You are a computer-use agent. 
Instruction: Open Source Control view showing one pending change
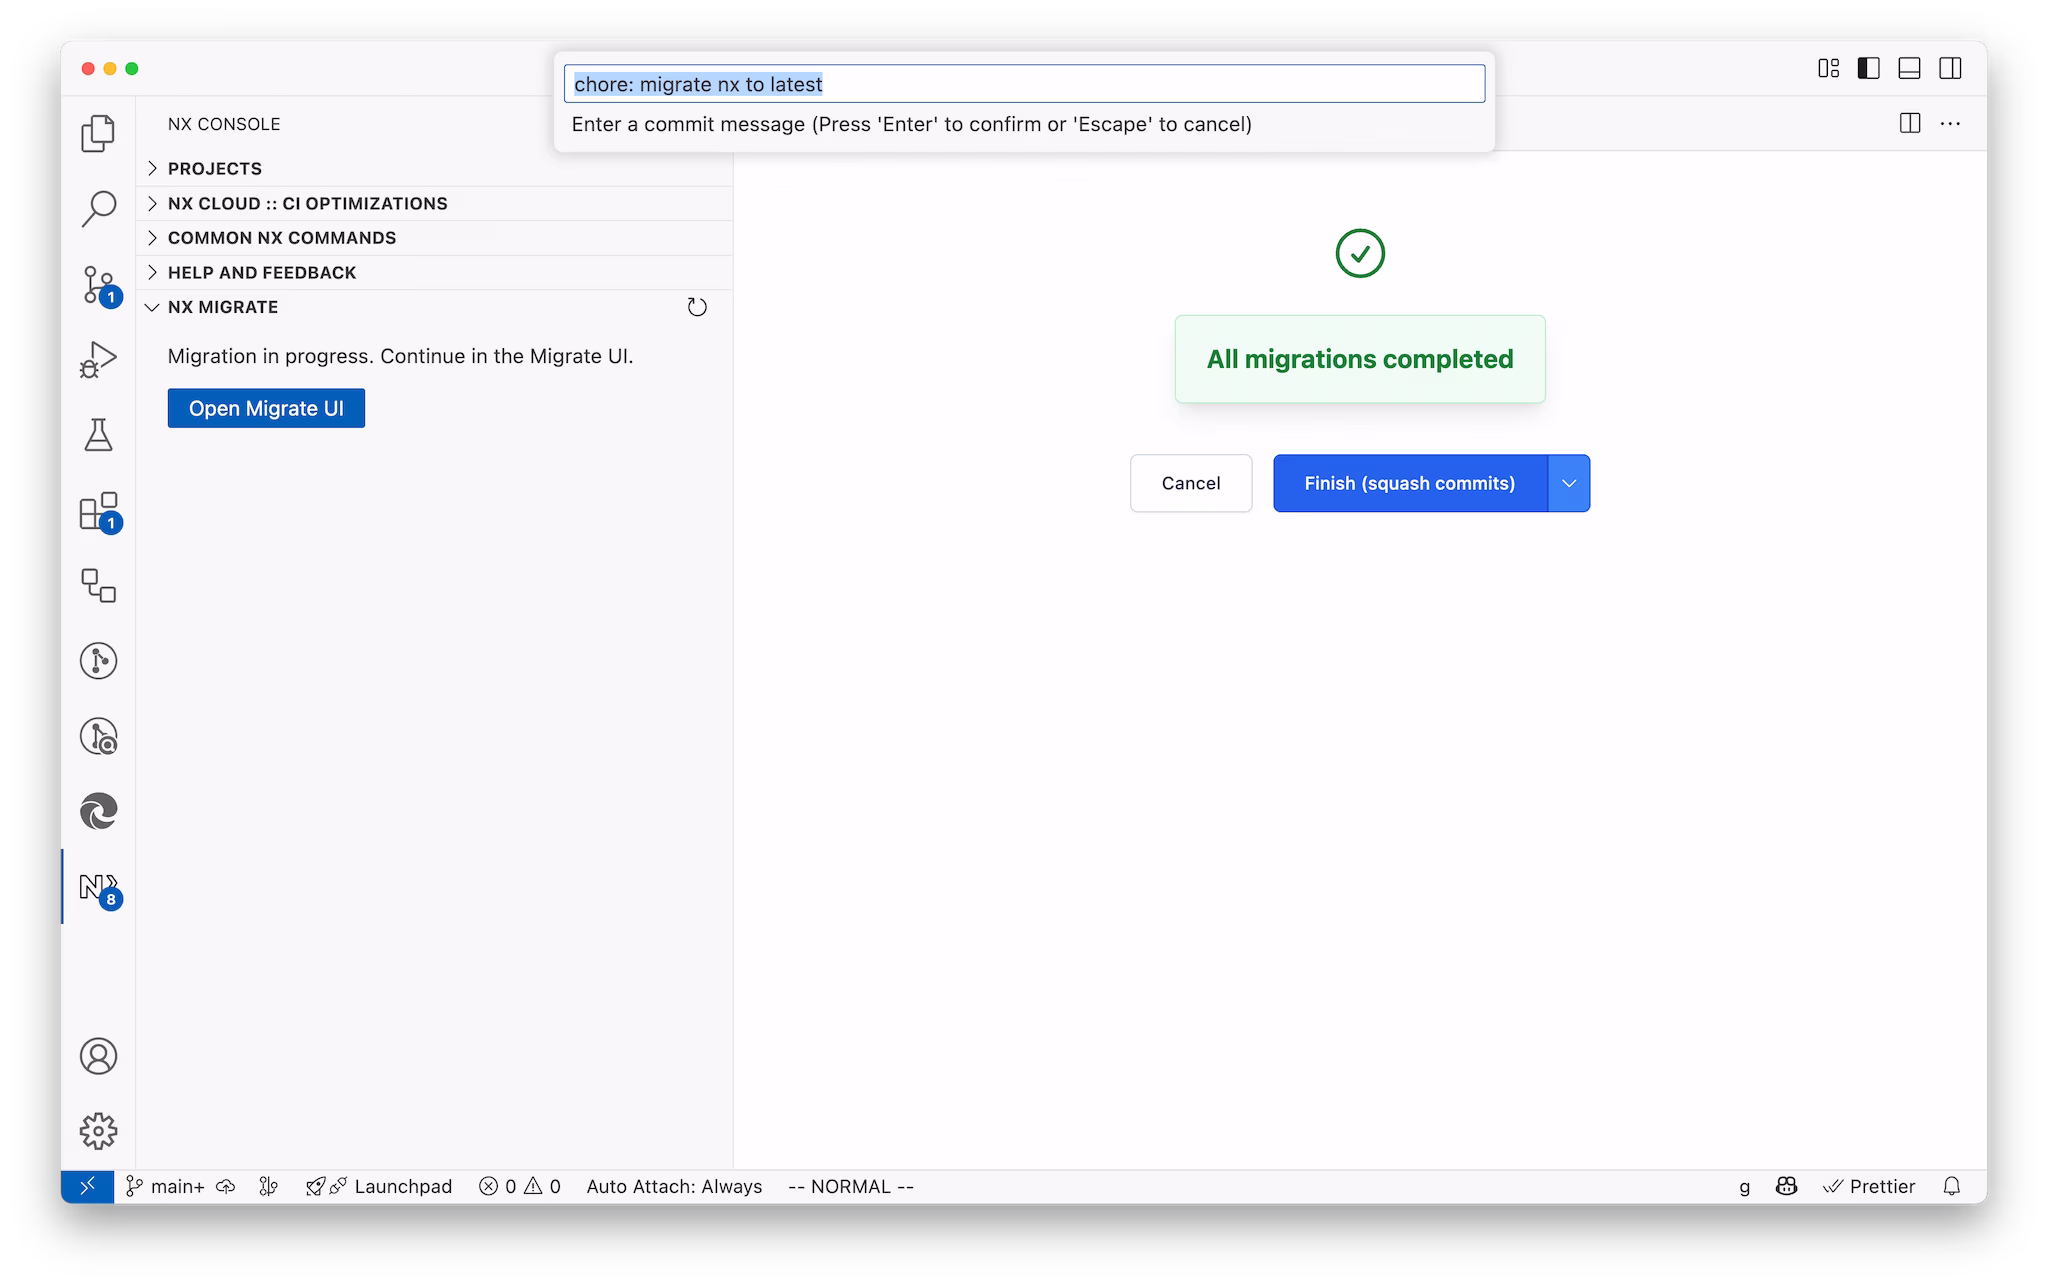(97, 287)
